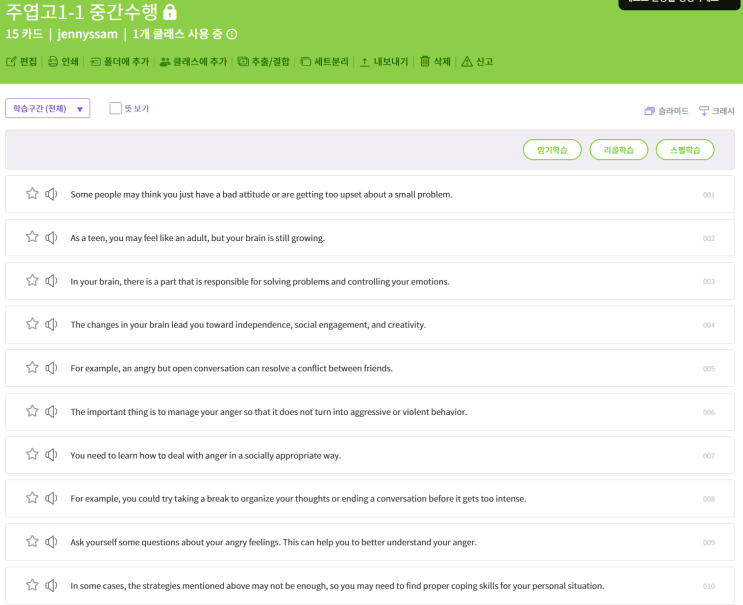Toggle the 뜻 보기 checkbox

tap(116, 108)
